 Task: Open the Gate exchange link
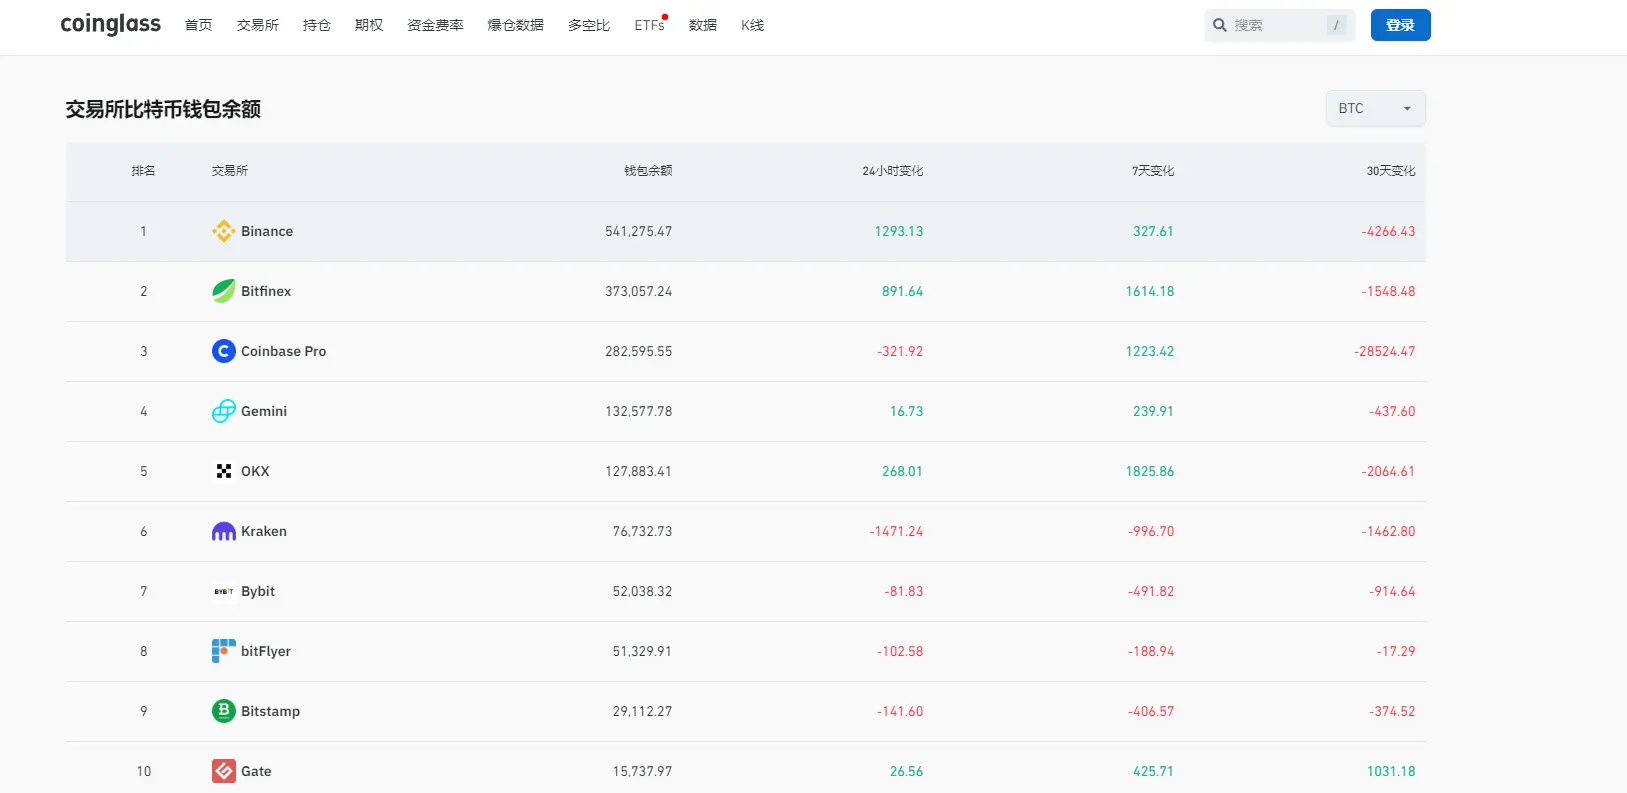[256, 771]
